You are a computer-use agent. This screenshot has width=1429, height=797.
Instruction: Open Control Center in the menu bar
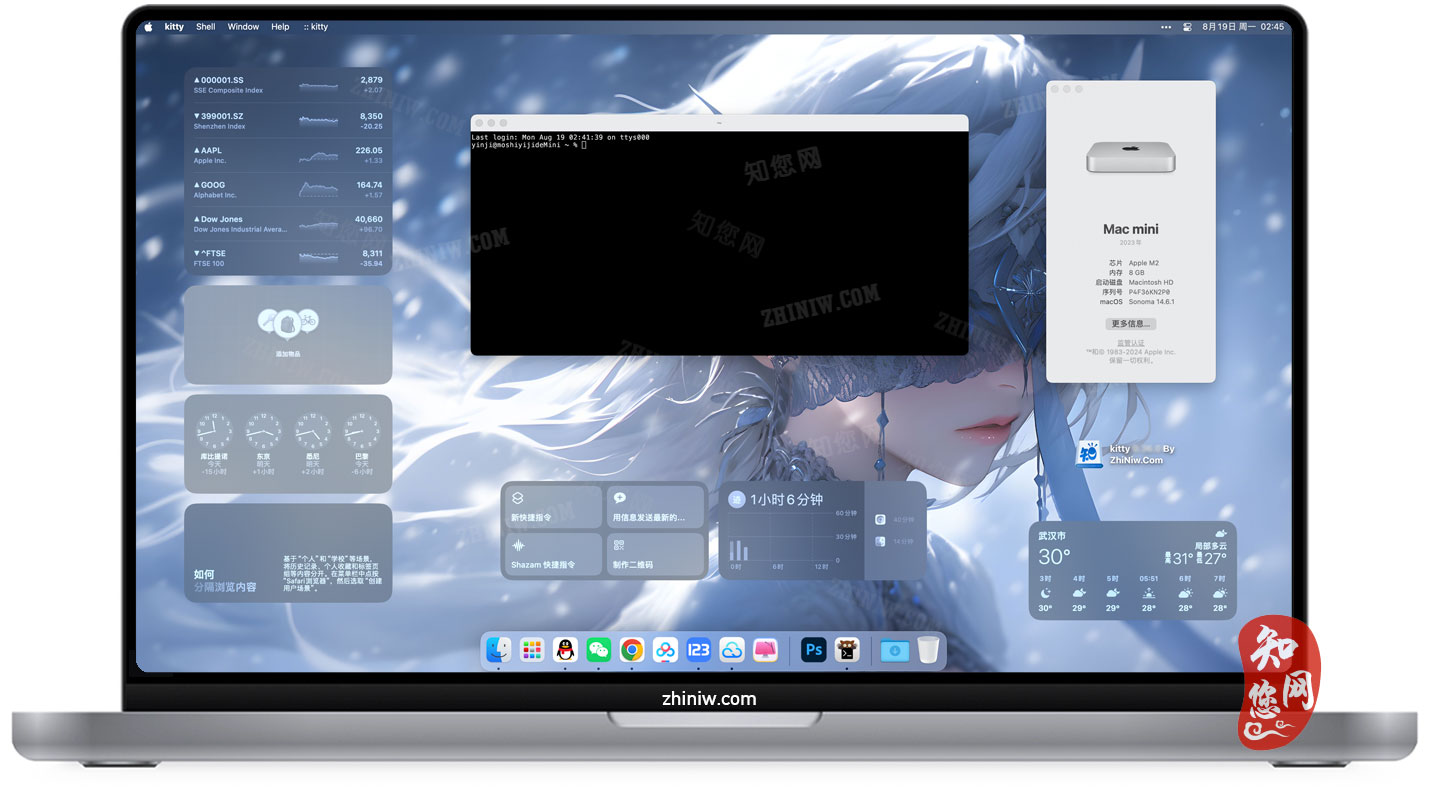(x=1188, y=27)
